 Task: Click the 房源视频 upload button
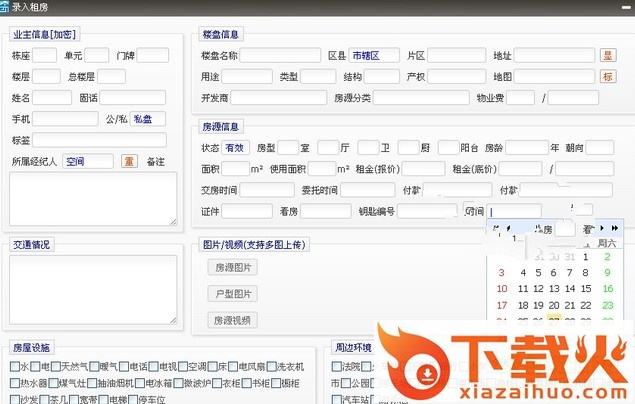(232, 320)
